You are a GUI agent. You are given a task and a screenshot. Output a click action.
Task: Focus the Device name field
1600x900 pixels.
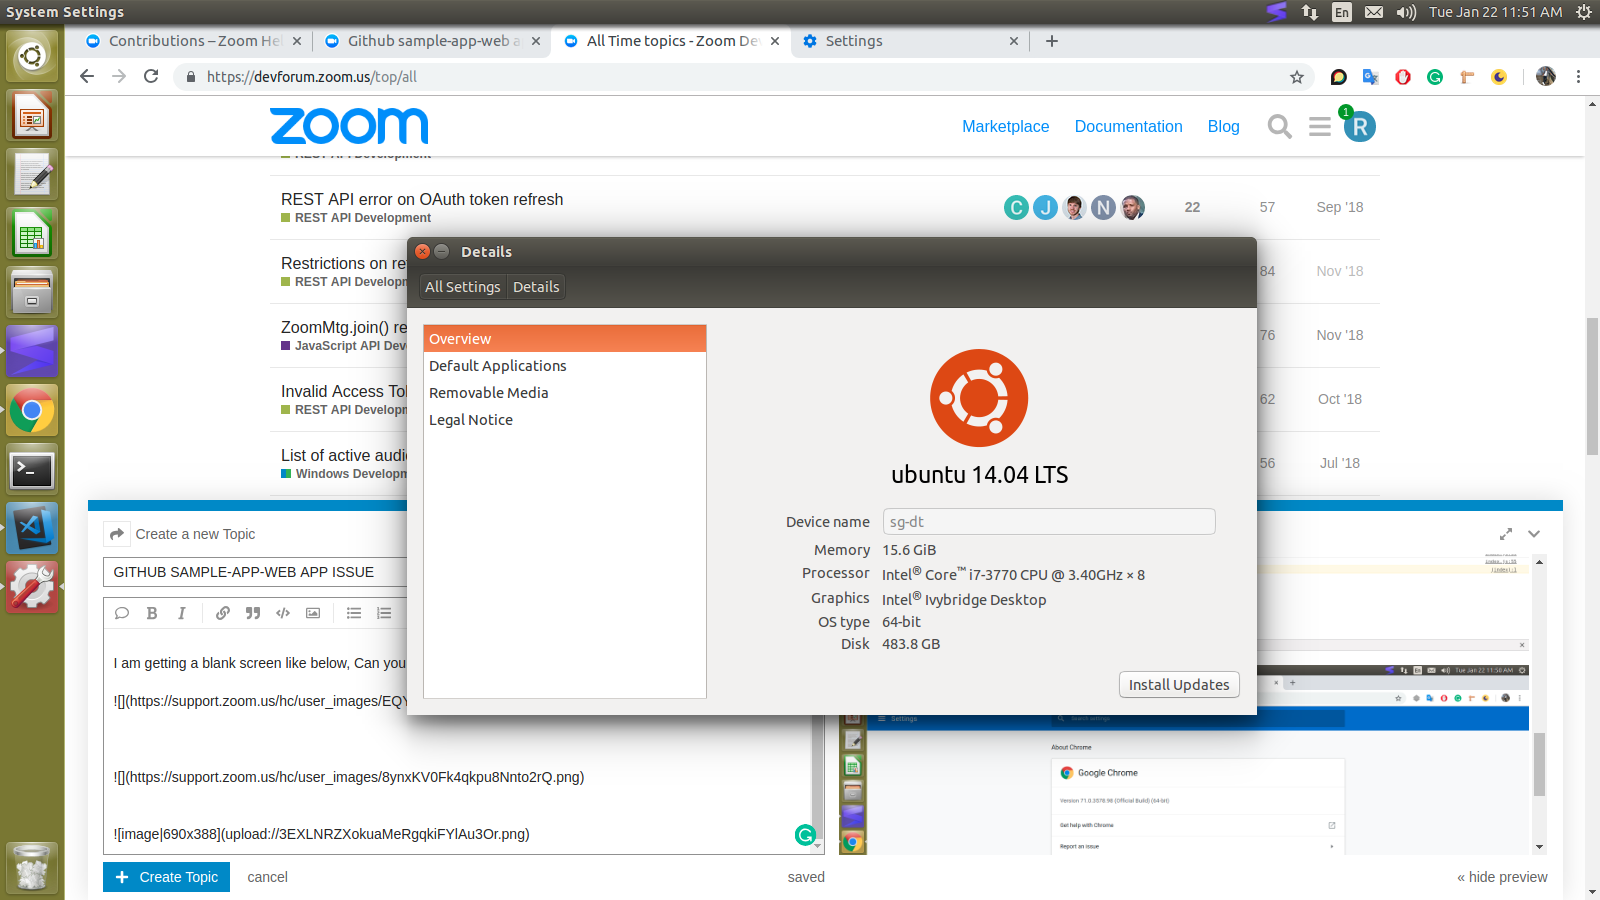click(x=1049, y=522)
